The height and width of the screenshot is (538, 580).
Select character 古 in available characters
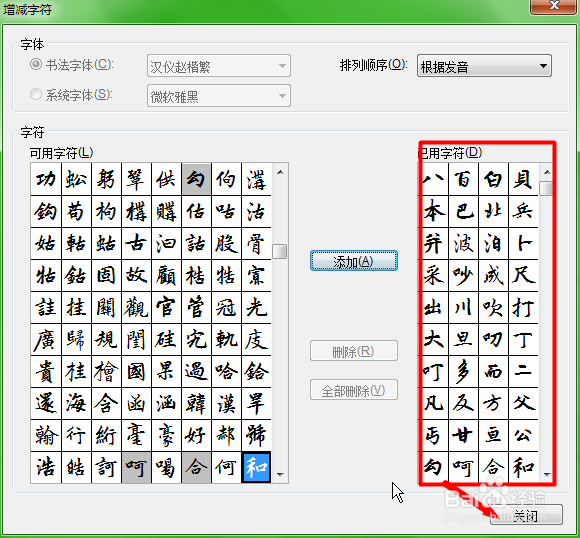[136, 243]
